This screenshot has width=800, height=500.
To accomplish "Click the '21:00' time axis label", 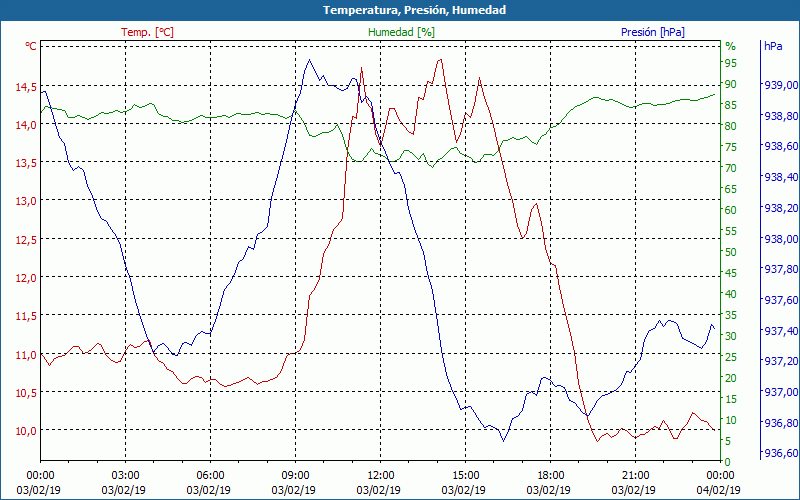I will [635, 477].
